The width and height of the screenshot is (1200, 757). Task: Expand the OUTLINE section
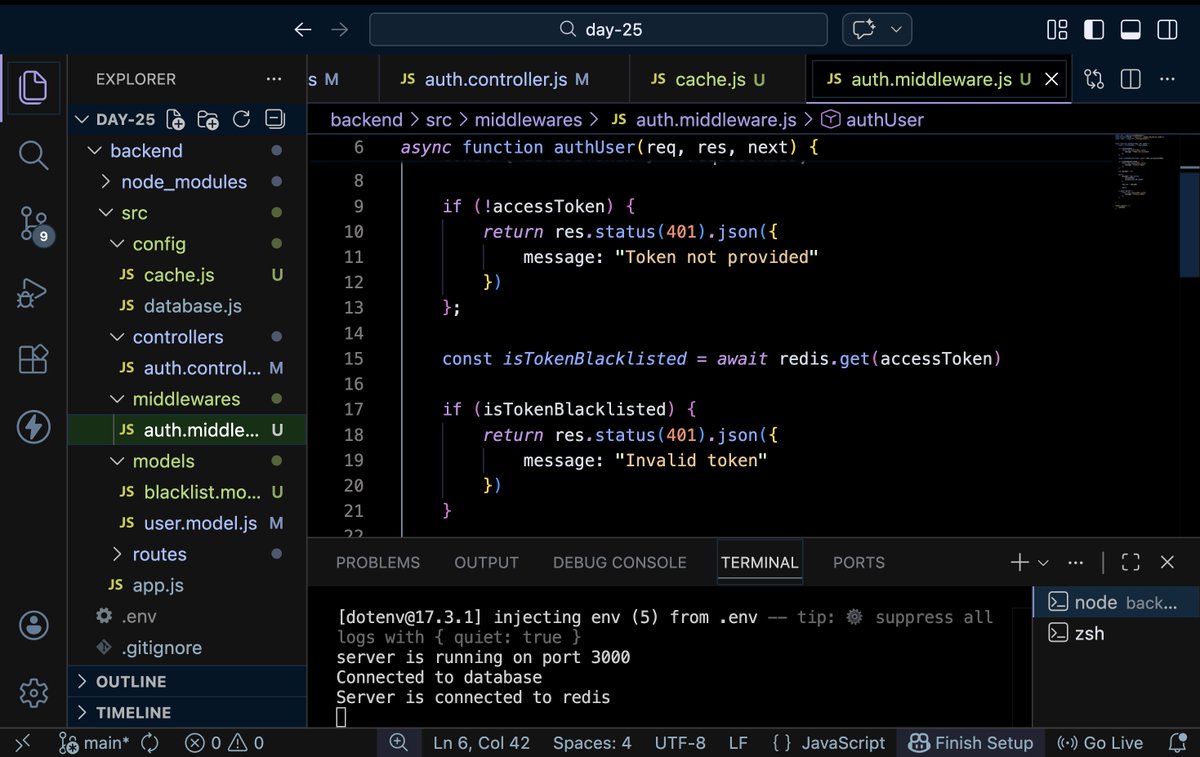(x=187, y=681)
